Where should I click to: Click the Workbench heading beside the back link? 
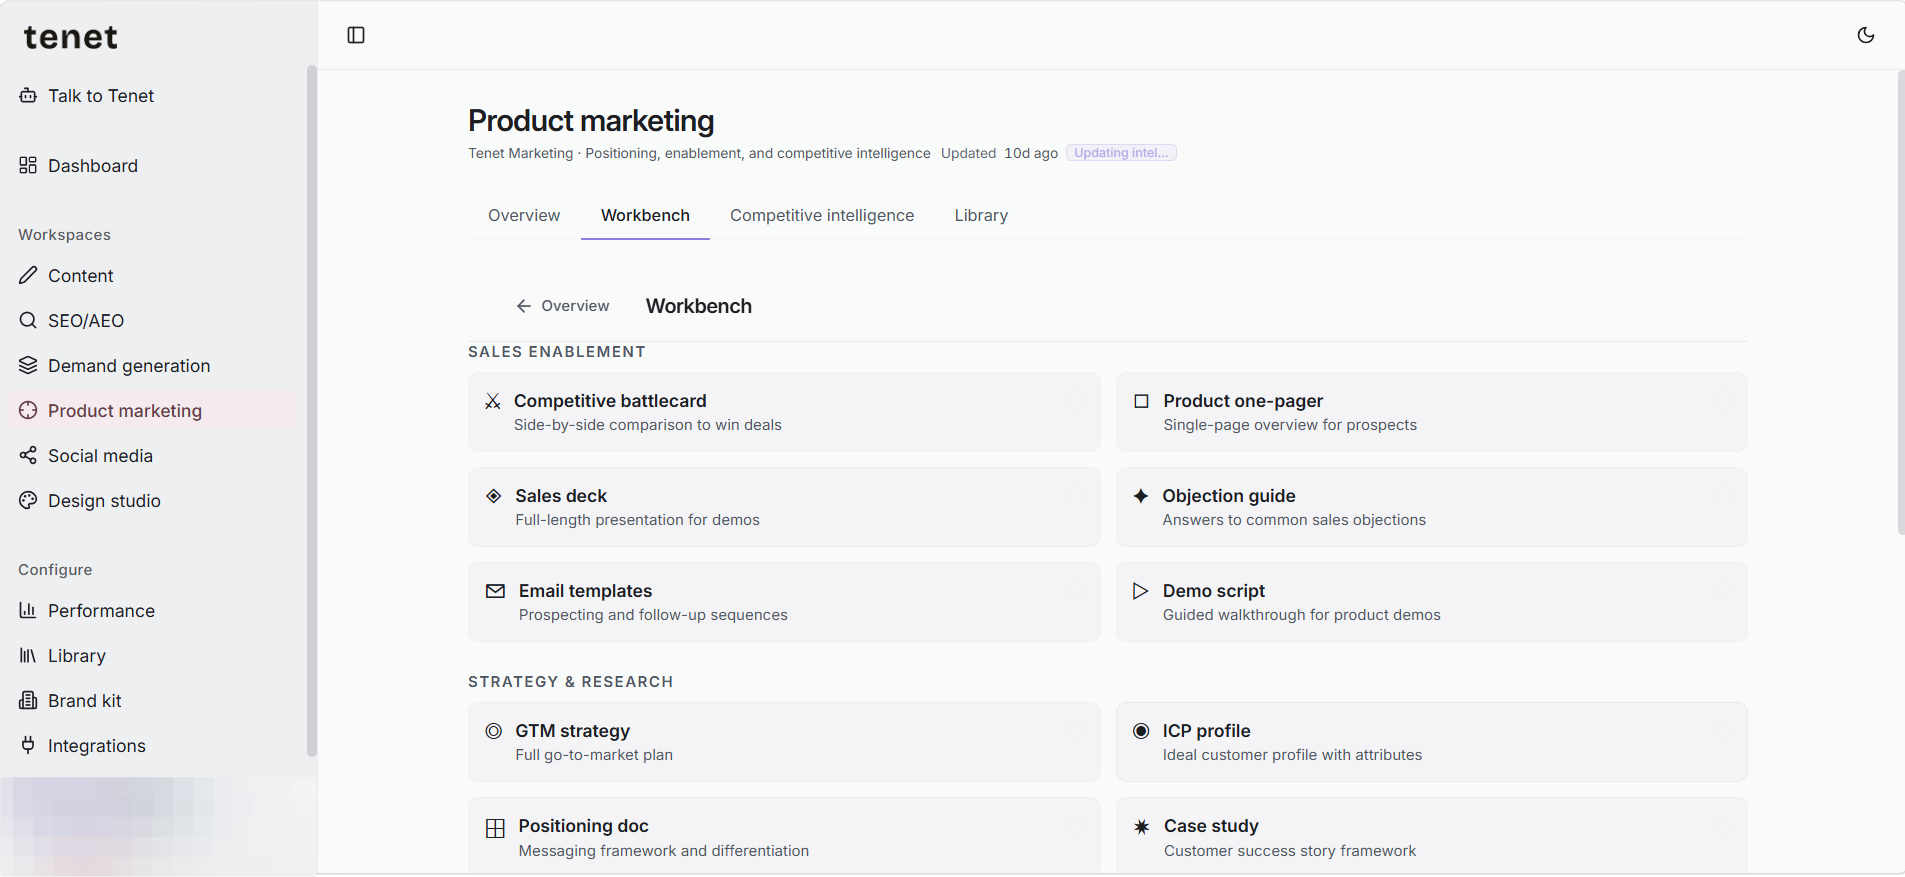pos(699,306)
